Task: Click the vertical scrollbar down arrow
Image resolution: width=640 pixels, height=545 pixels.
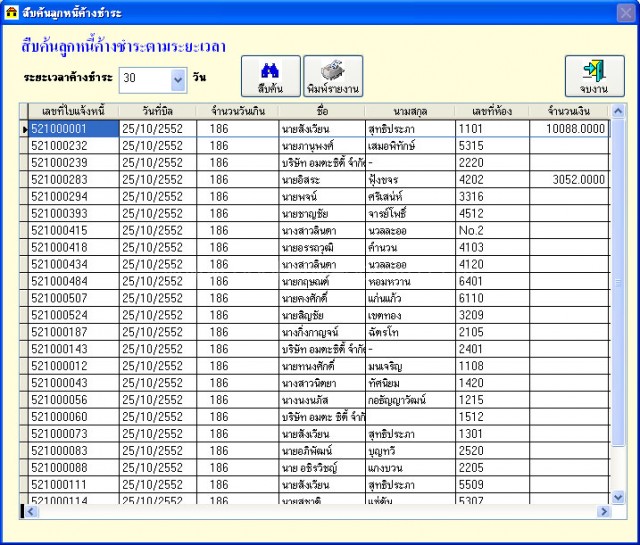Action: (618, 497)
